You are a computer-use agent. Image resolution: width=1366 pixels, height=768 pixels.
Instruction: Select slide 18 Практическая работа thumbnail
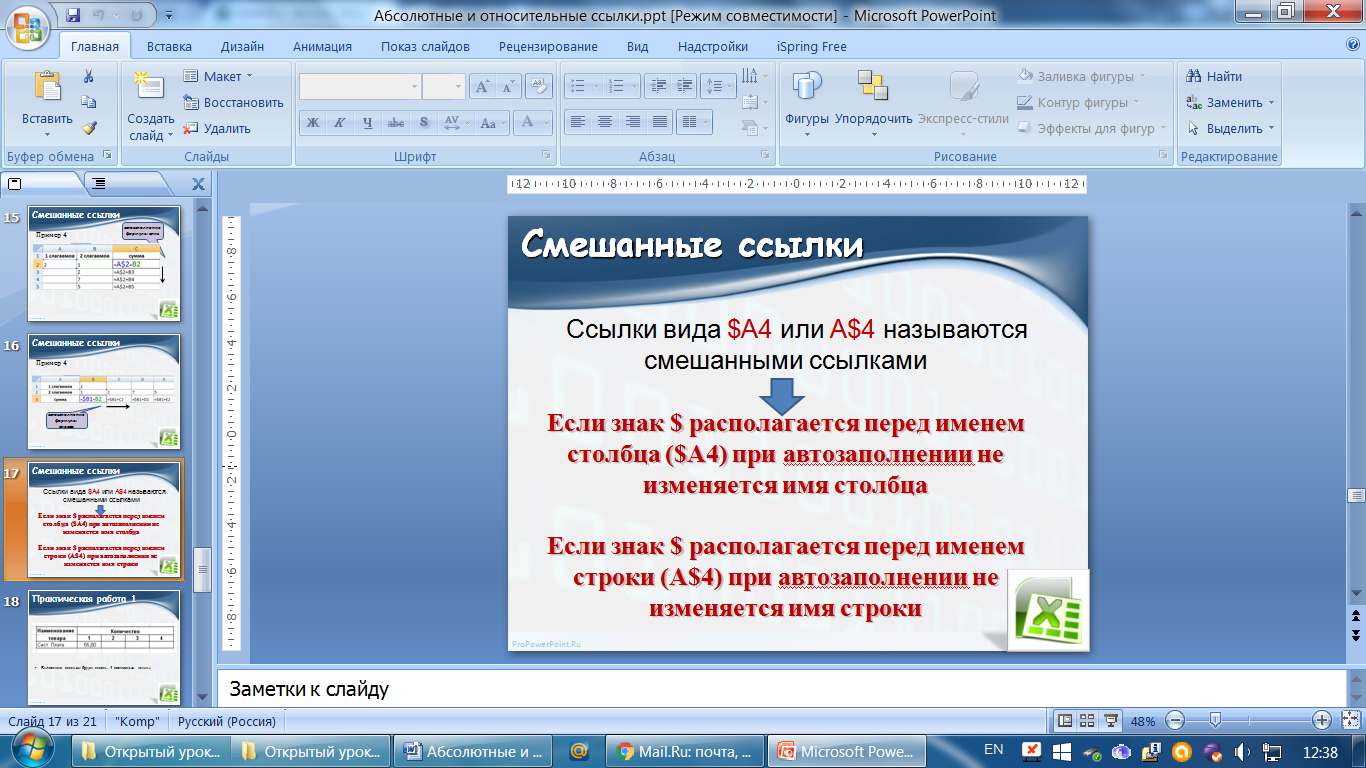(x=104, y=646)
